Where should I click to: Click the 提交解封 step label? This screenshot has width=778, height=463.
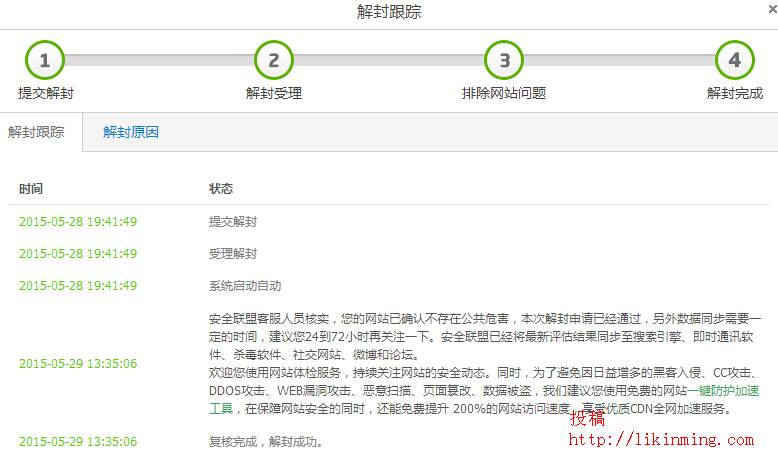click(x=46, y=93)
